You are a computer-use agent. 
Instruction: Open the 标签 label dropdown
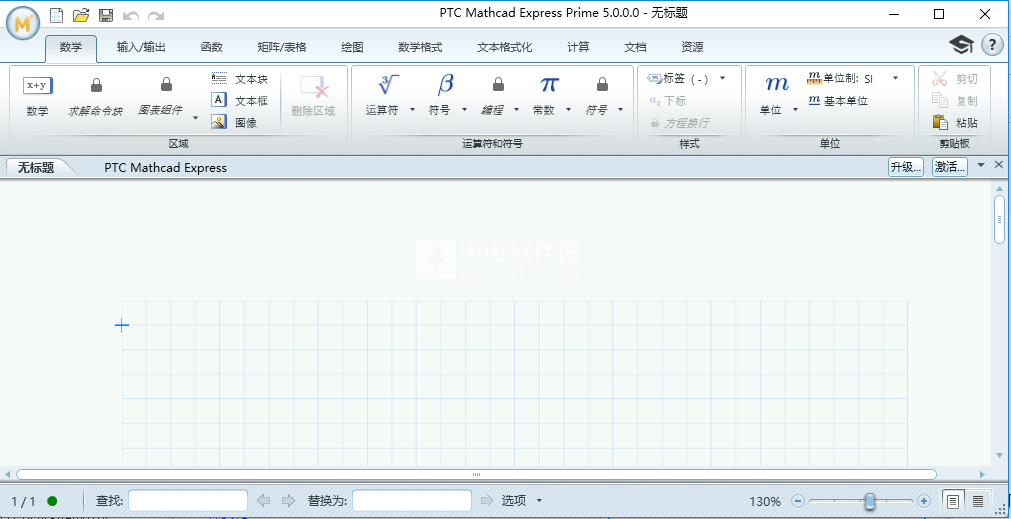pos(722,78)
